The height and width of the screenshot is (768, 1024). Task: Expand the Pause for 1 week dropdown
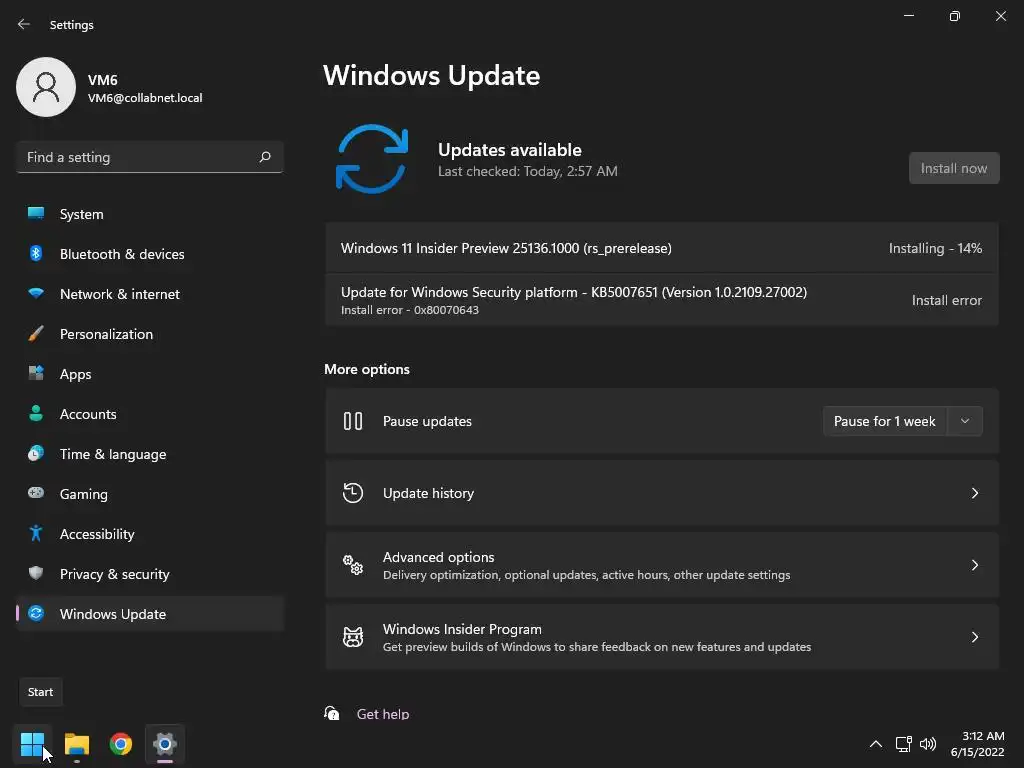tap(965, 421)
